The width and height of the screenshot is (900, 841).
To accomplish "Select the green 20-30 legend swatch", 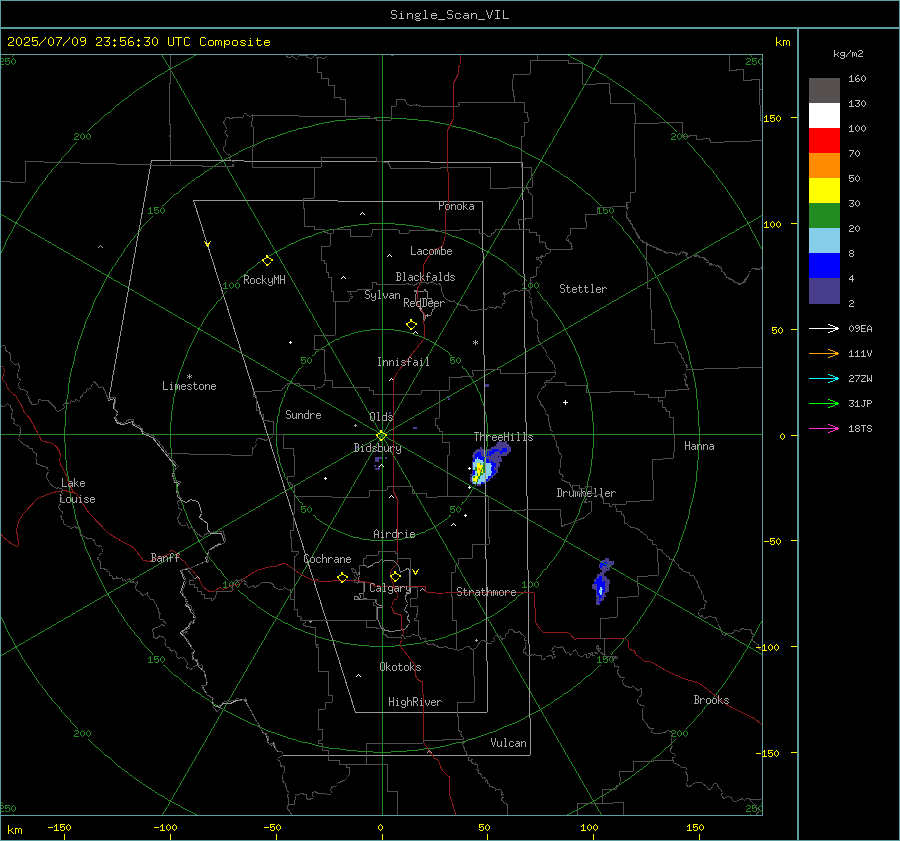I will coord(824,216).
